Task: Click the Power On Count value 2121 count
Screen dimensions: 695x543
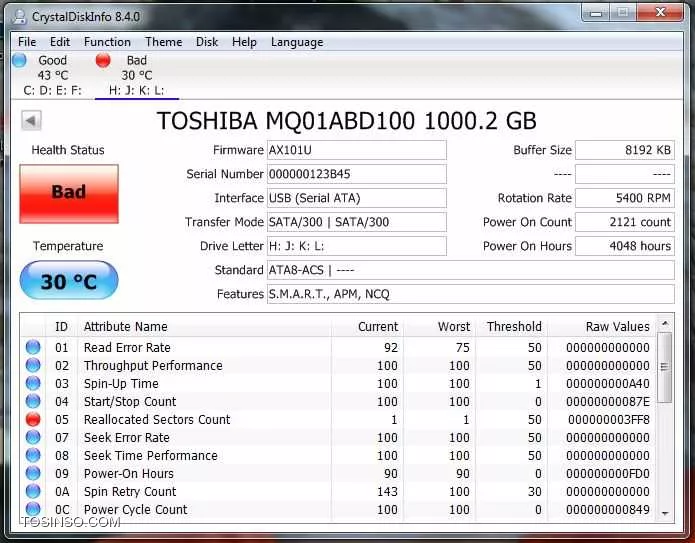Action: coord(625,222)
